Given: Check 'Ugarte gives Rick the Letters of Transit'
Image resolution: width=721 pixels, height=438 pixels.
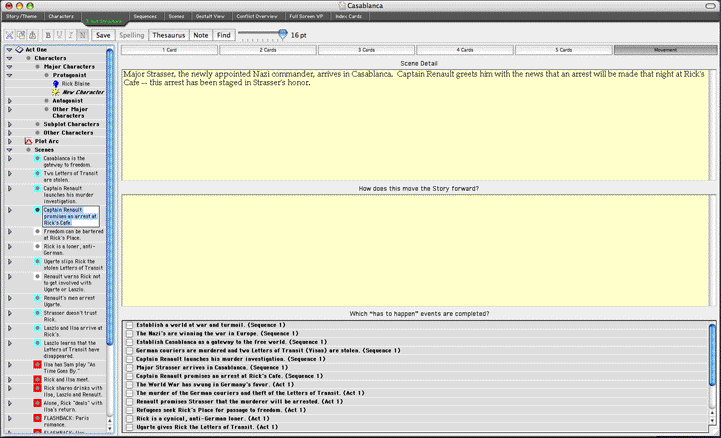Looking at the screenshot, I should point(129,427).
